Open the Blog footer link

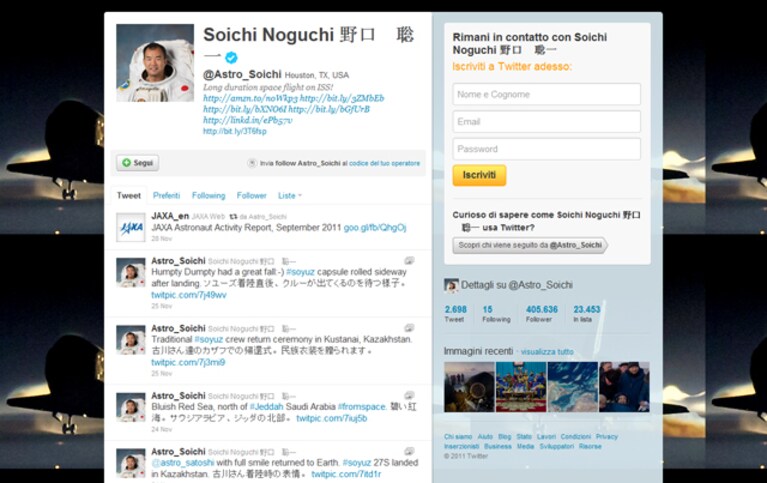[504, 437]
